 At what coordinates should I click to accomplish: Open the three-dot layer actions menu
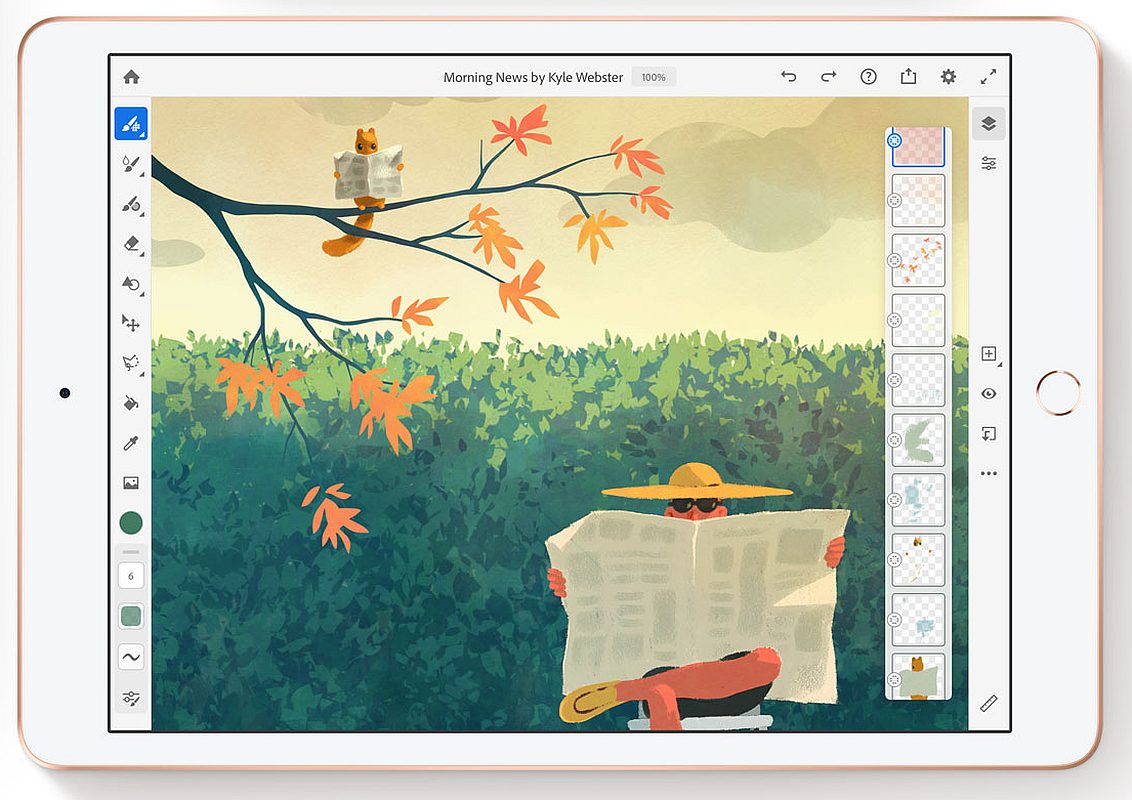click(x=989, y=474)
